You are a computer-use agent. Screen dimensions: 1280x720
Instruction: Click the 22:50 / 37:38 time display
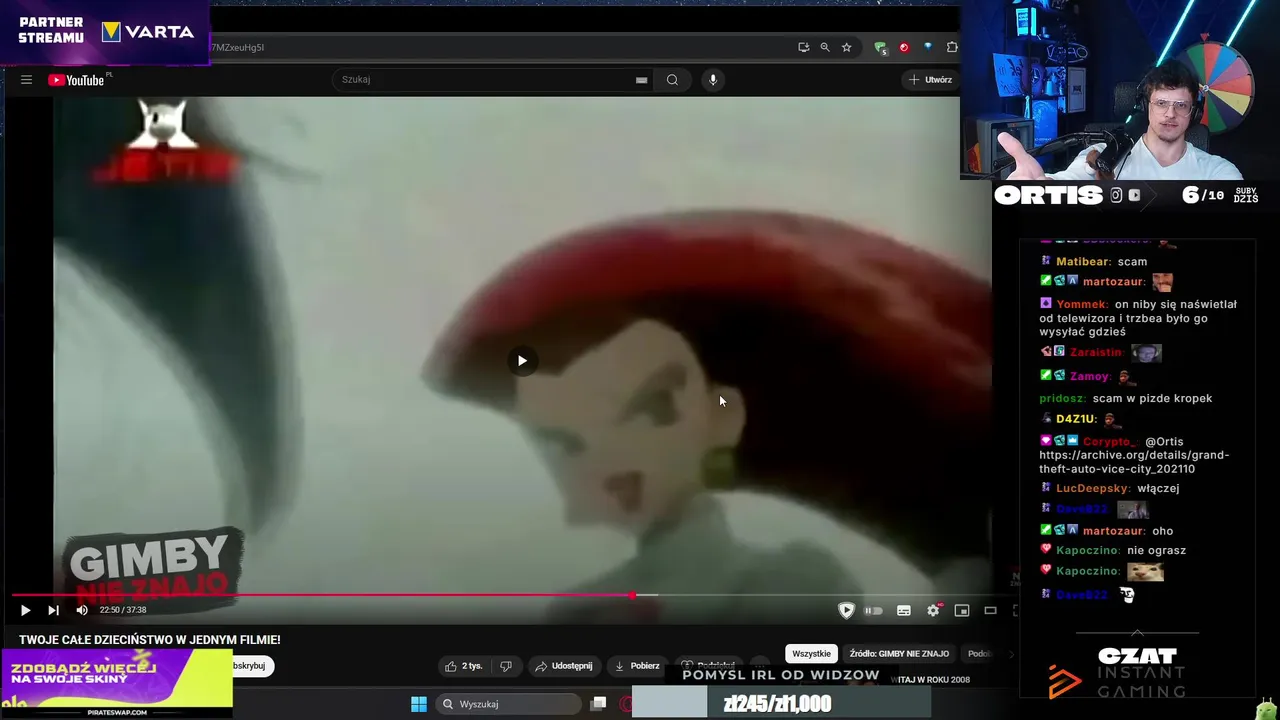[123, 610]
